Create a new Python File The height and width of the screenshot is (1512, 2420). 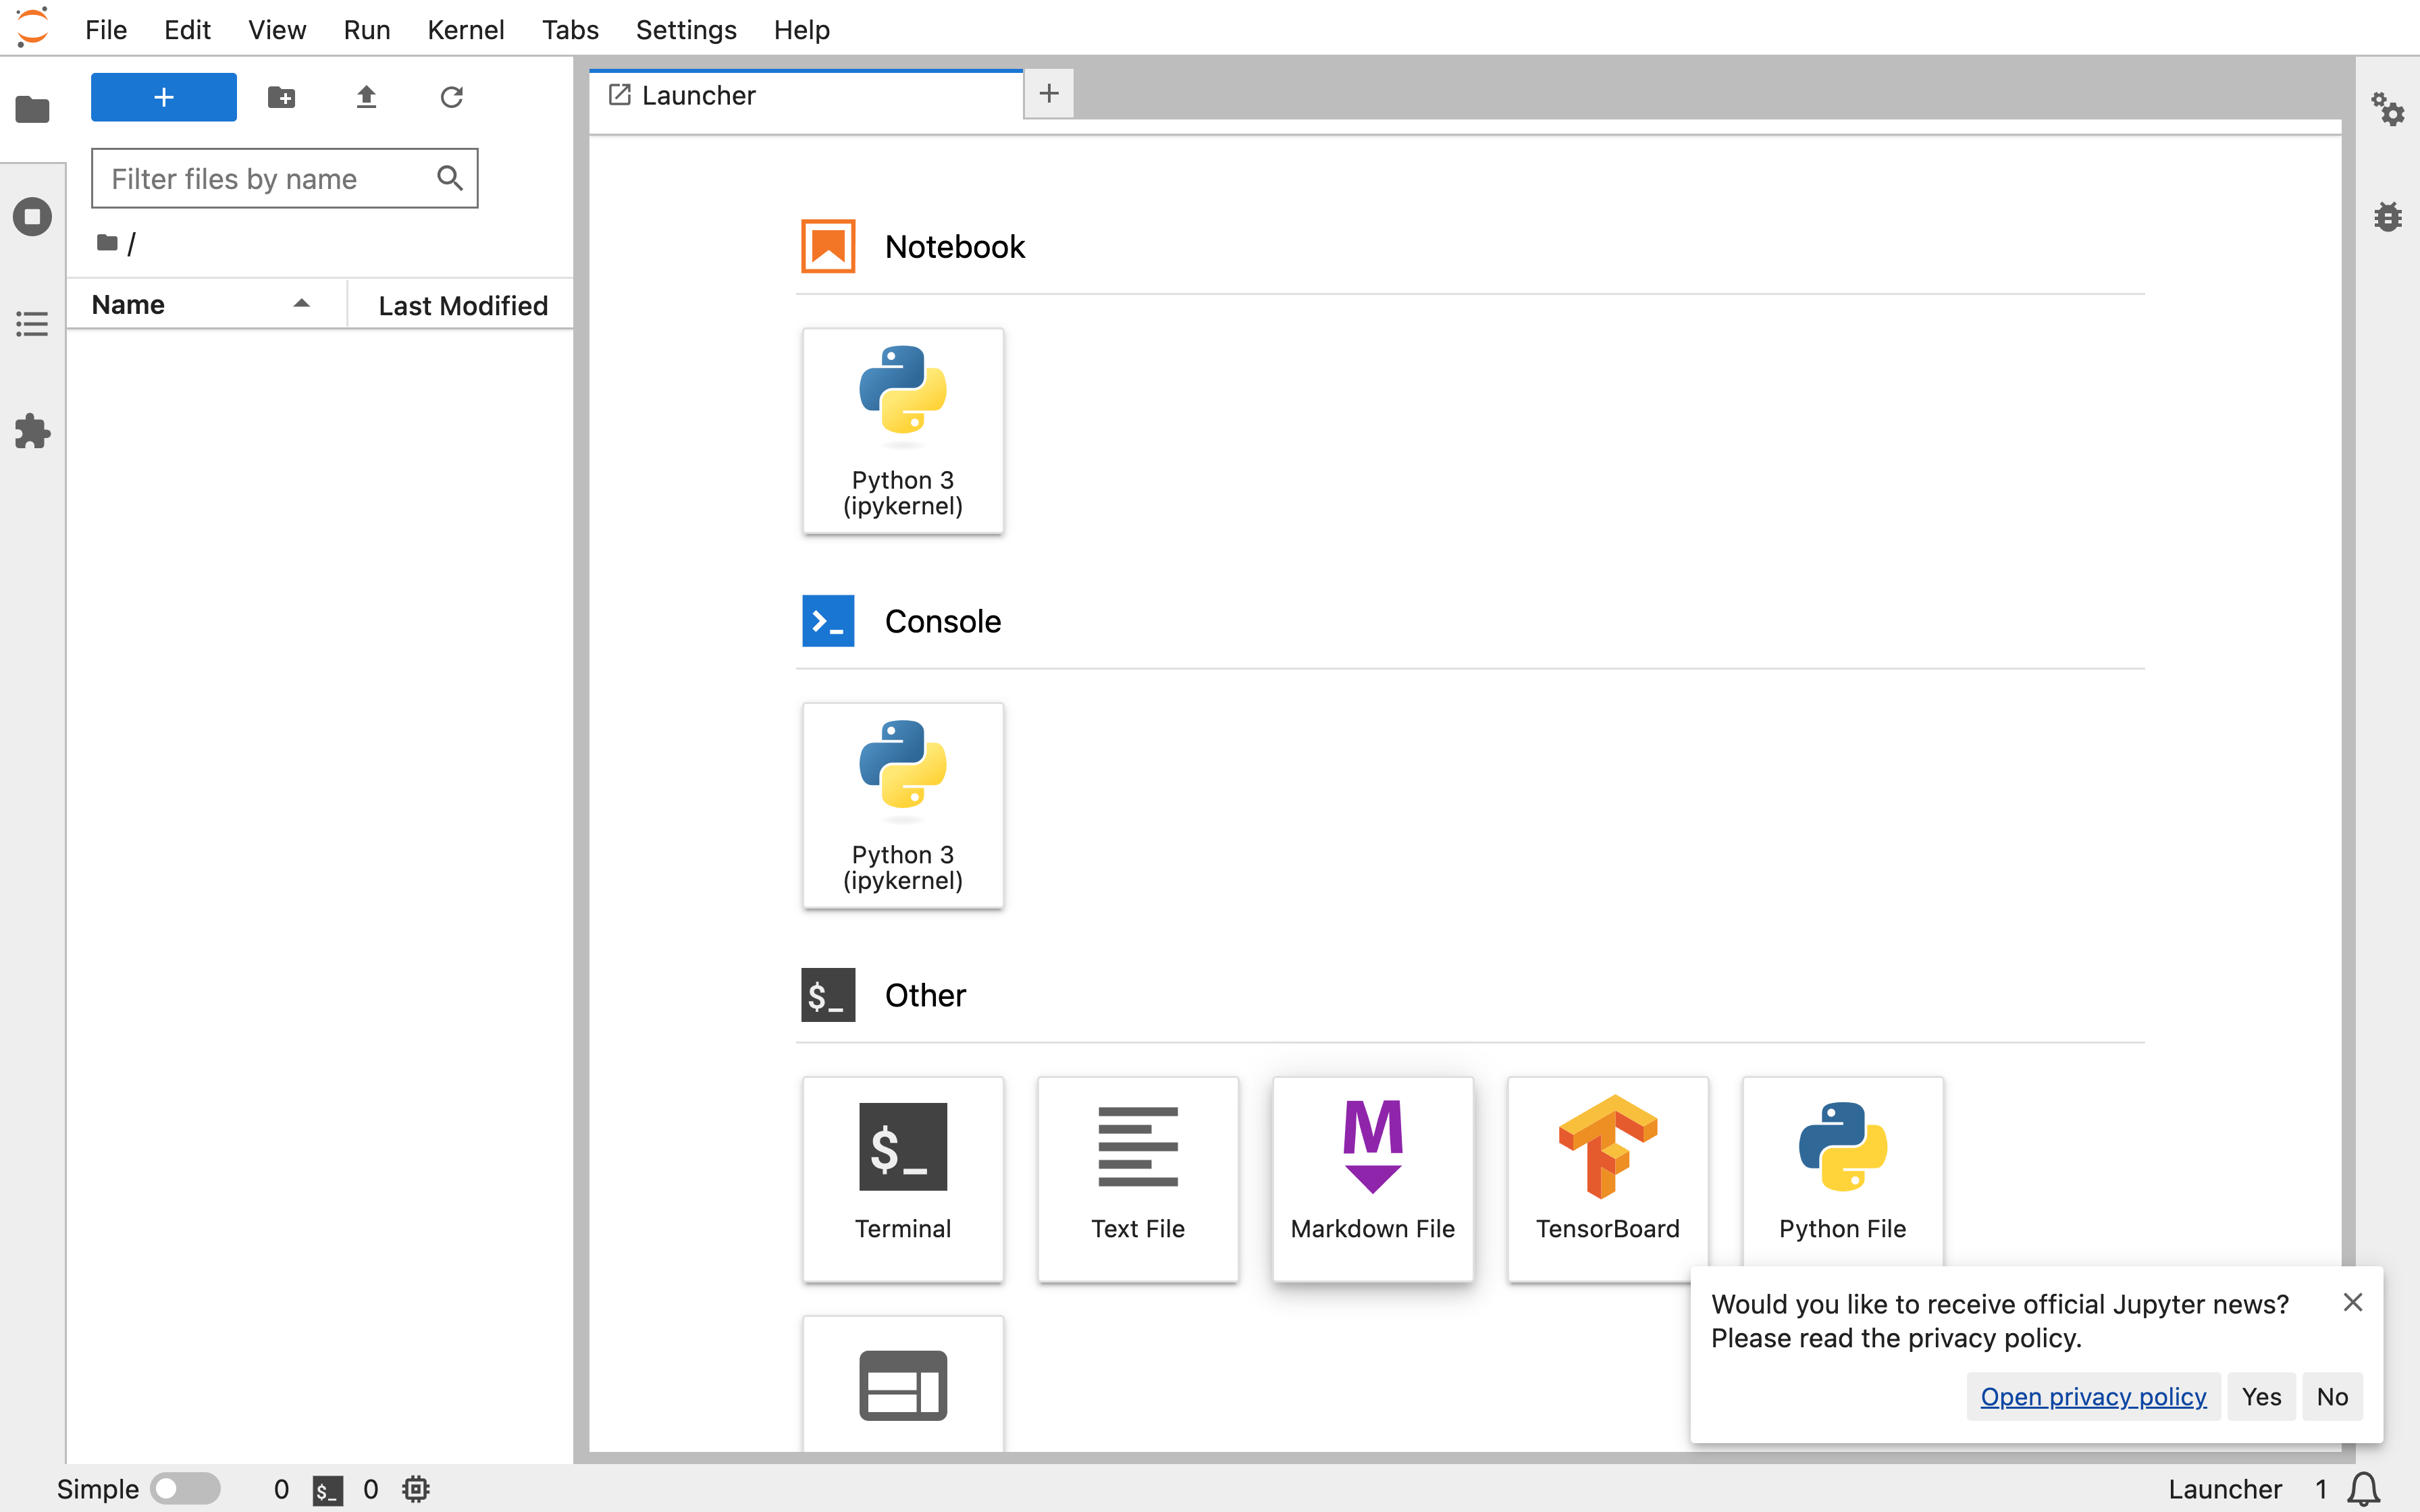[x=1843, y=1172]
